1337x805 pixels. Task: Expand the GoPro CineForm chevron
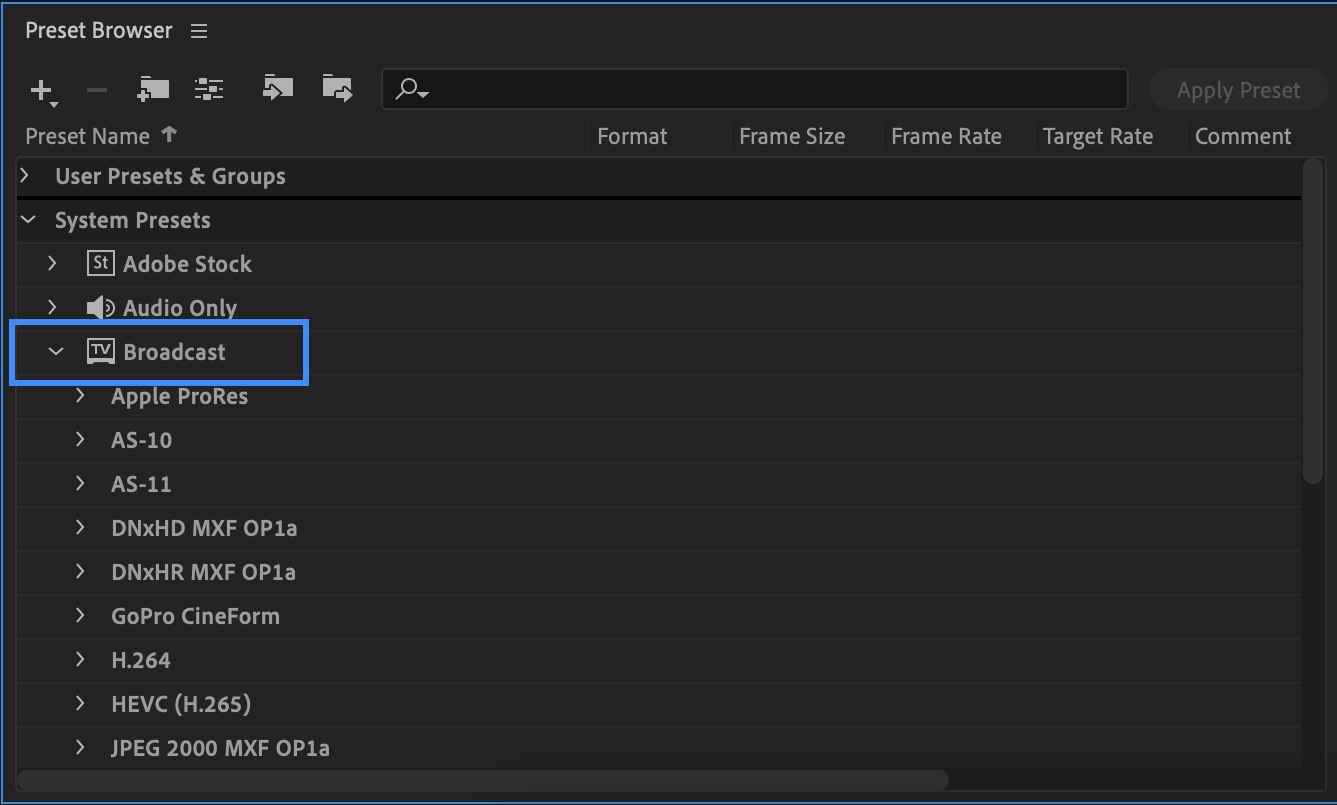[81, 616]
